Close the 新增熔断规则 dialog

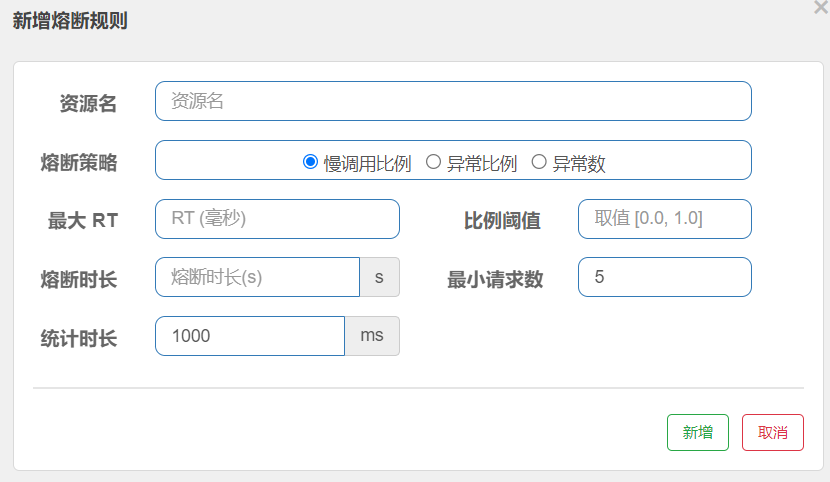[x=821, y=7]
